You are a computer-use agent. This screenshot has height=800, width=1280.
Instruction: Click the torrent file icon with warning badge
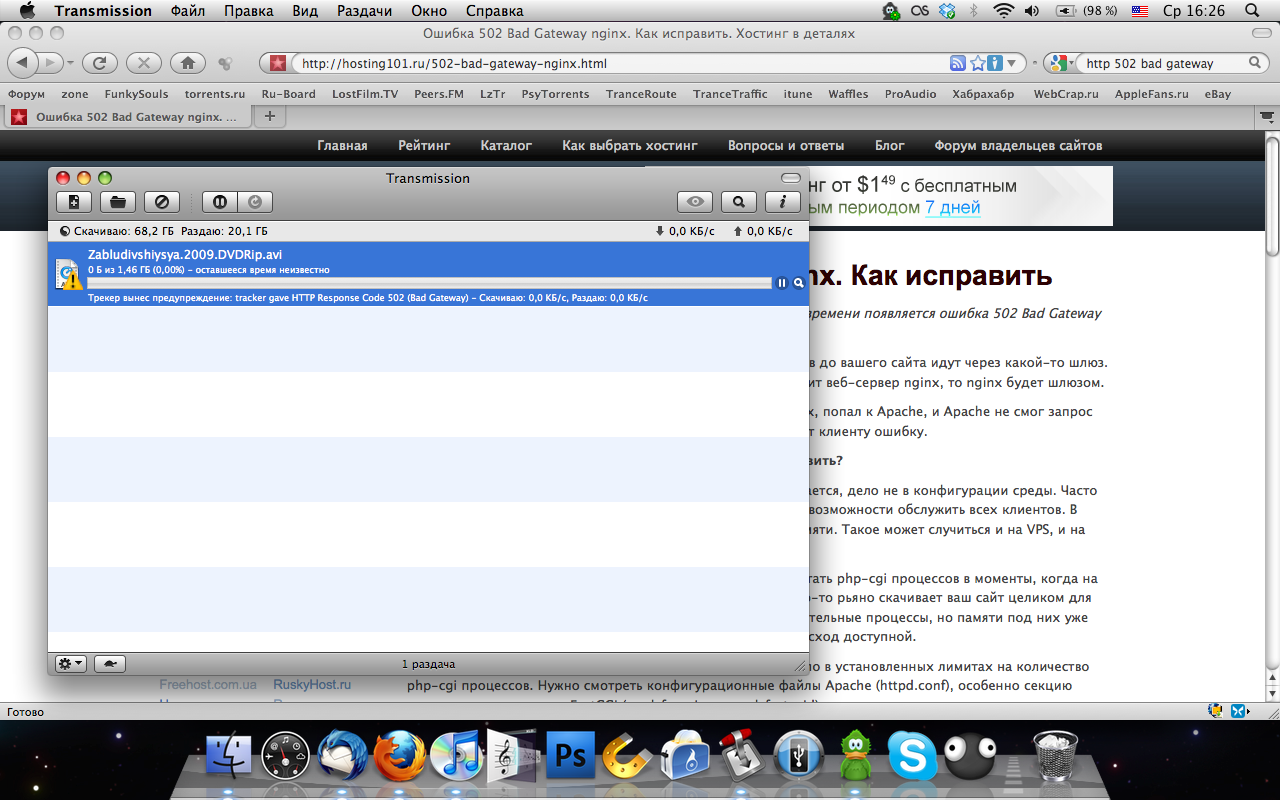coord(68,274)
